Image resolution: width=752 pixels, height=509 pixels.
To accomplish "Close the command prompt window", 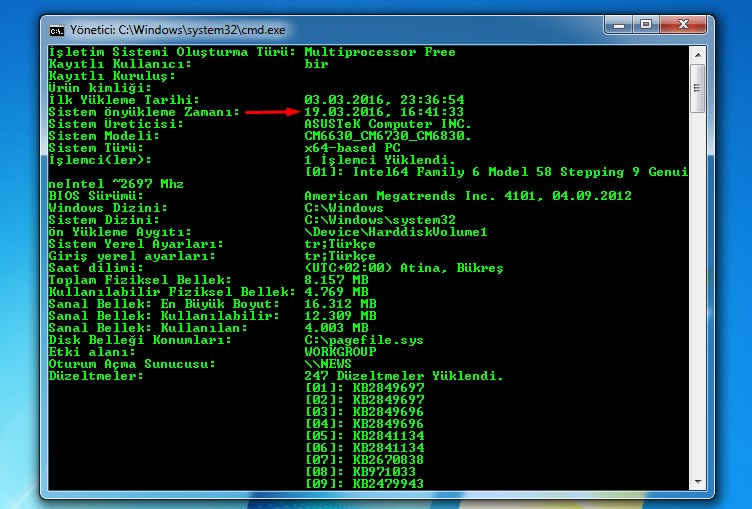I will (682, 25).
